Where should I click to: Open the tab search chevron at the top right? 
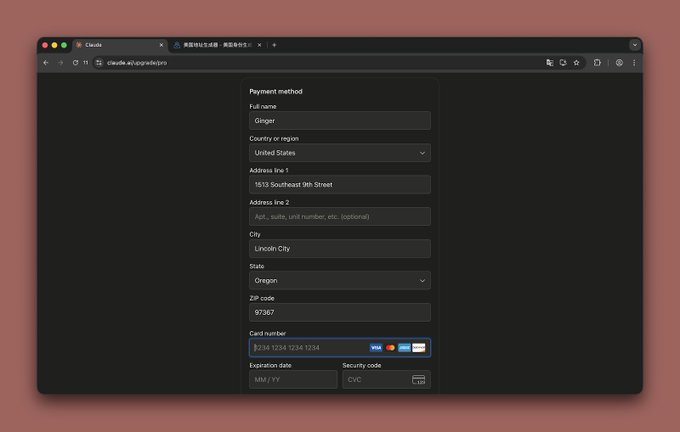635,45
